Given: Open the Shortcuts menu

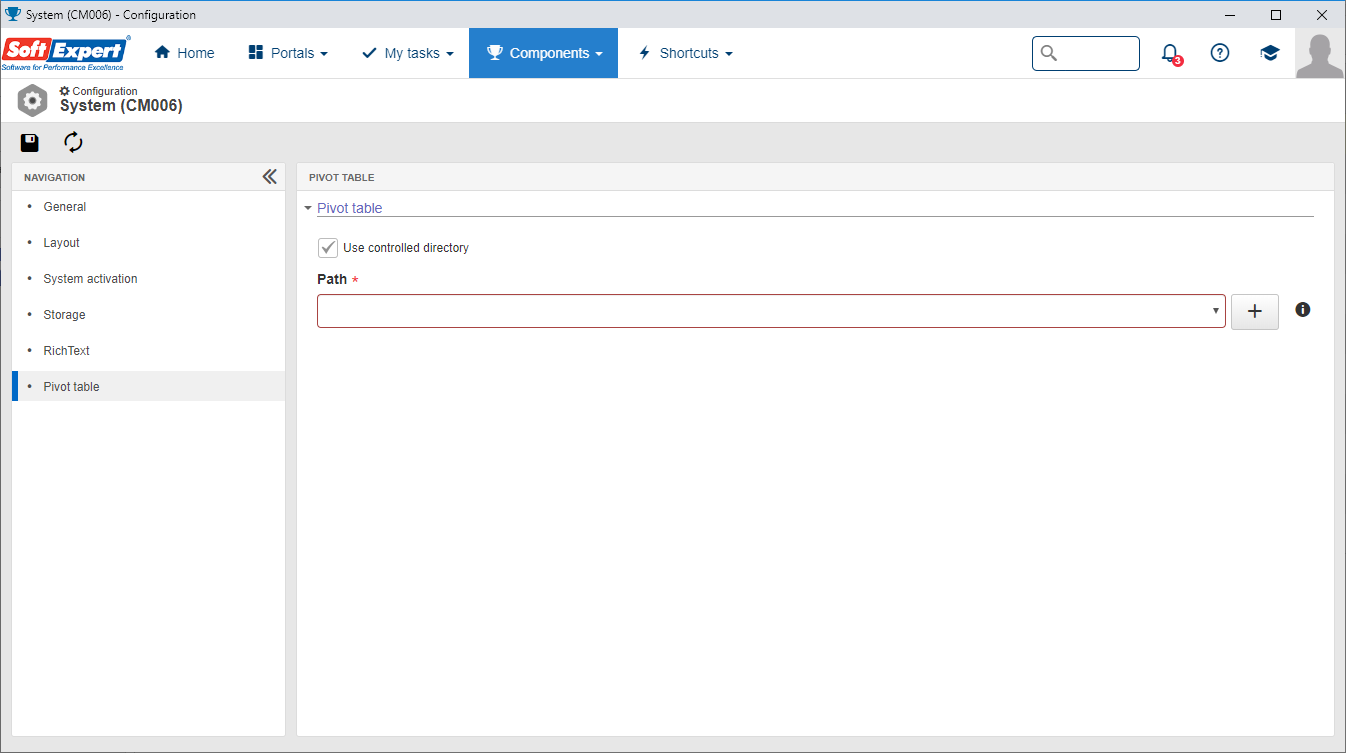Looking at the screenshot, I should click(685, 53).
